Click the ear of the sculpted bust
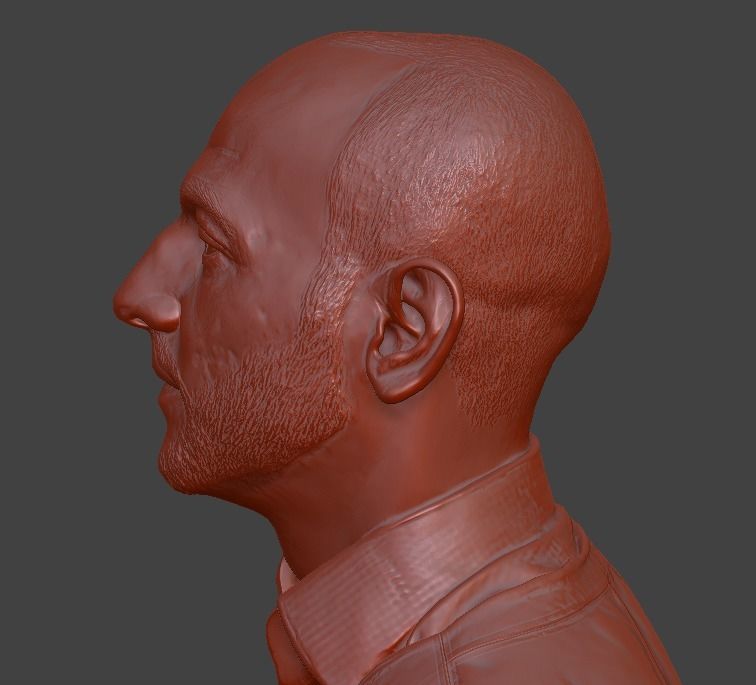The width and height of the screenshot is (756, 685). [x=414, y=333]
